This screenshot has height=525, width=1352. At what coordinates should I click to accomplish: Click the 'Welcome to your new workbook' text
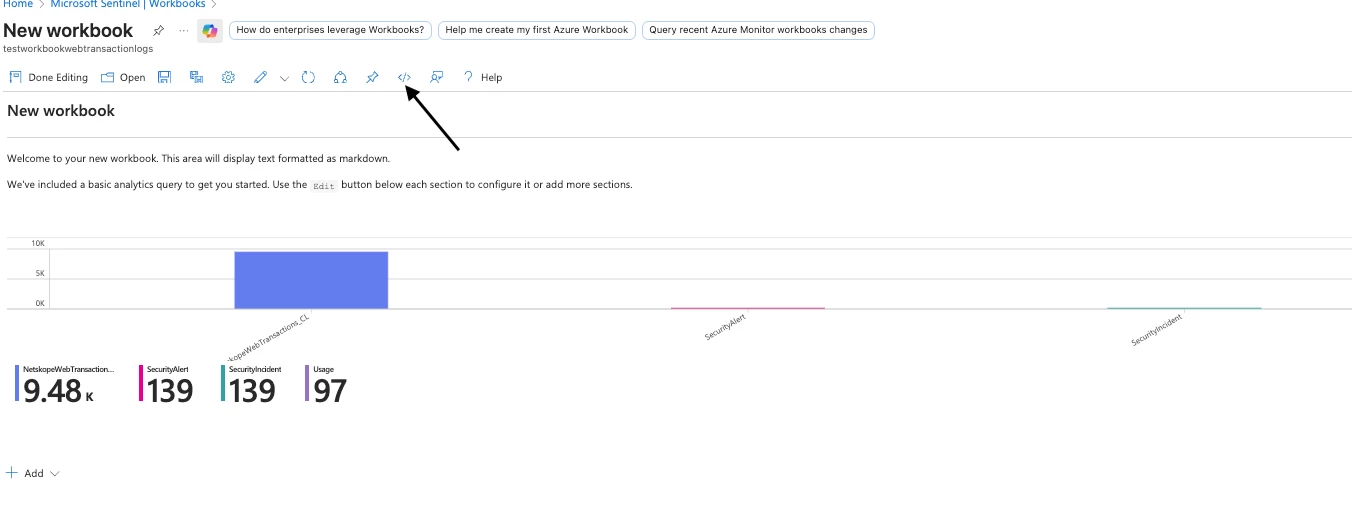pyautogui.click(x=198, y=158)
